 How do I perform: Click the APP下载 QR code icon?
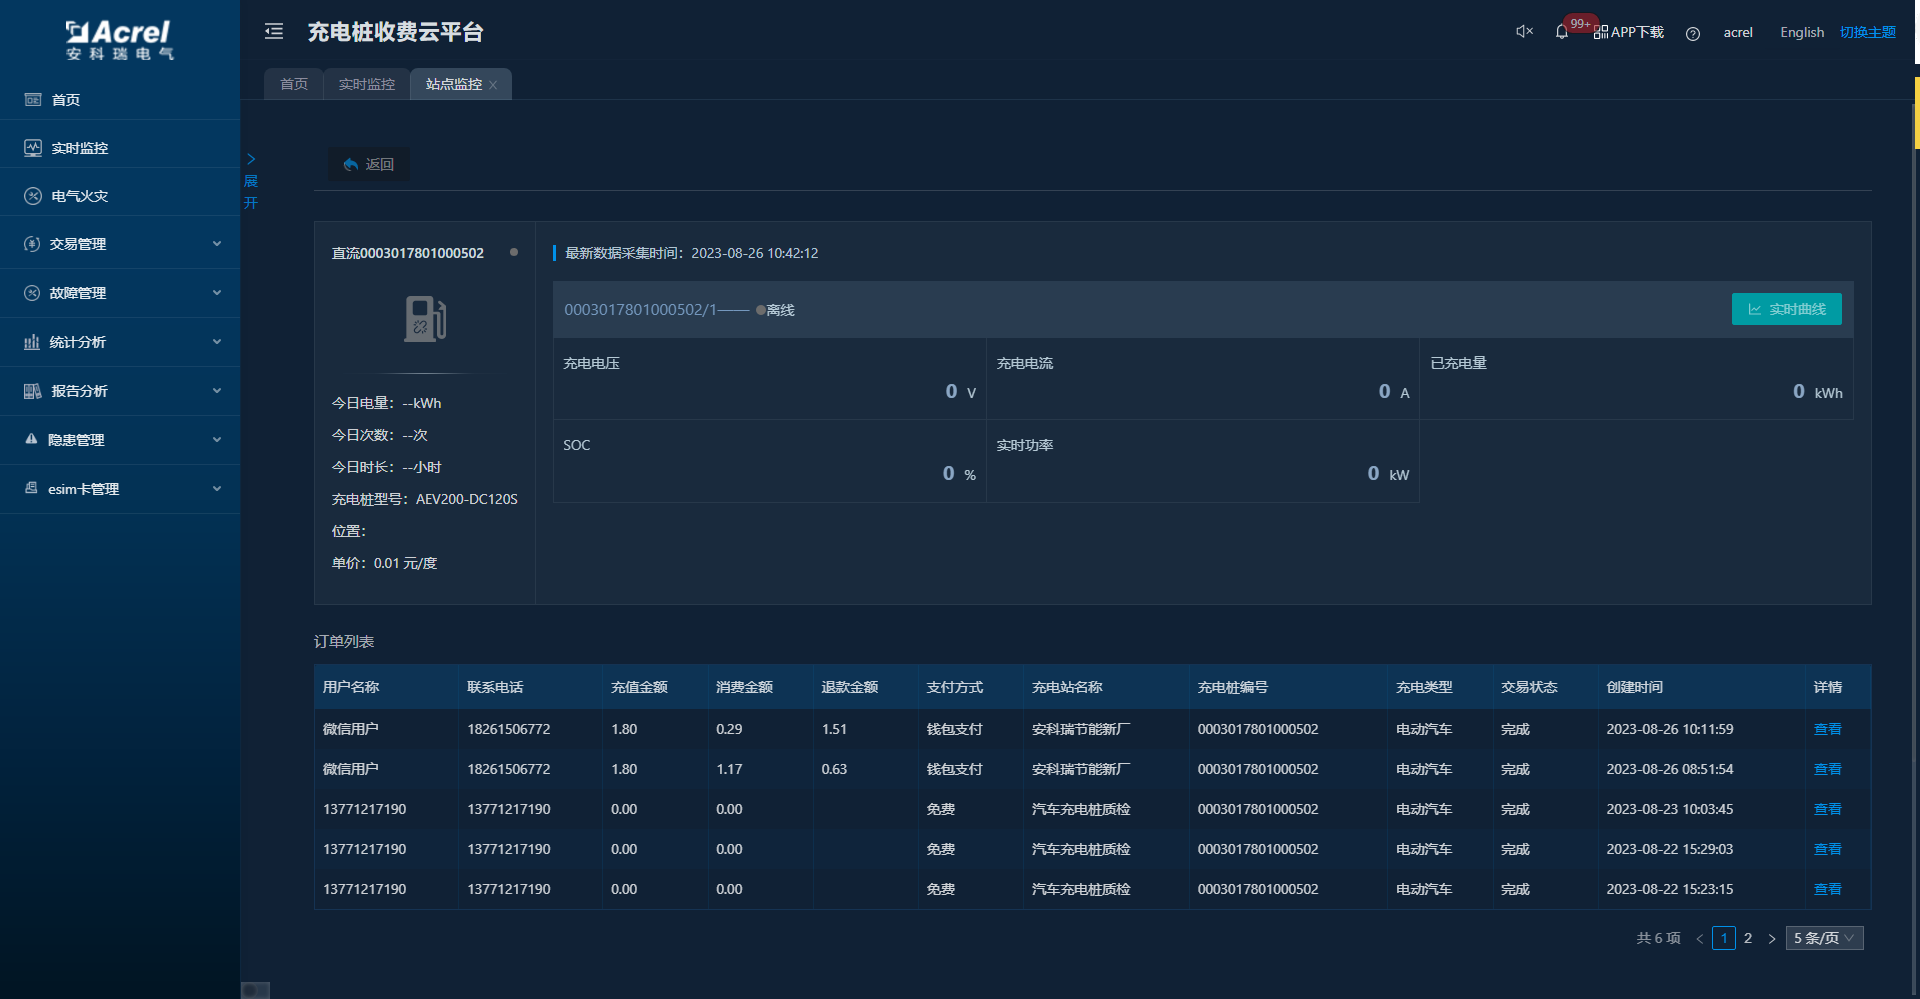pos(1601,33)
